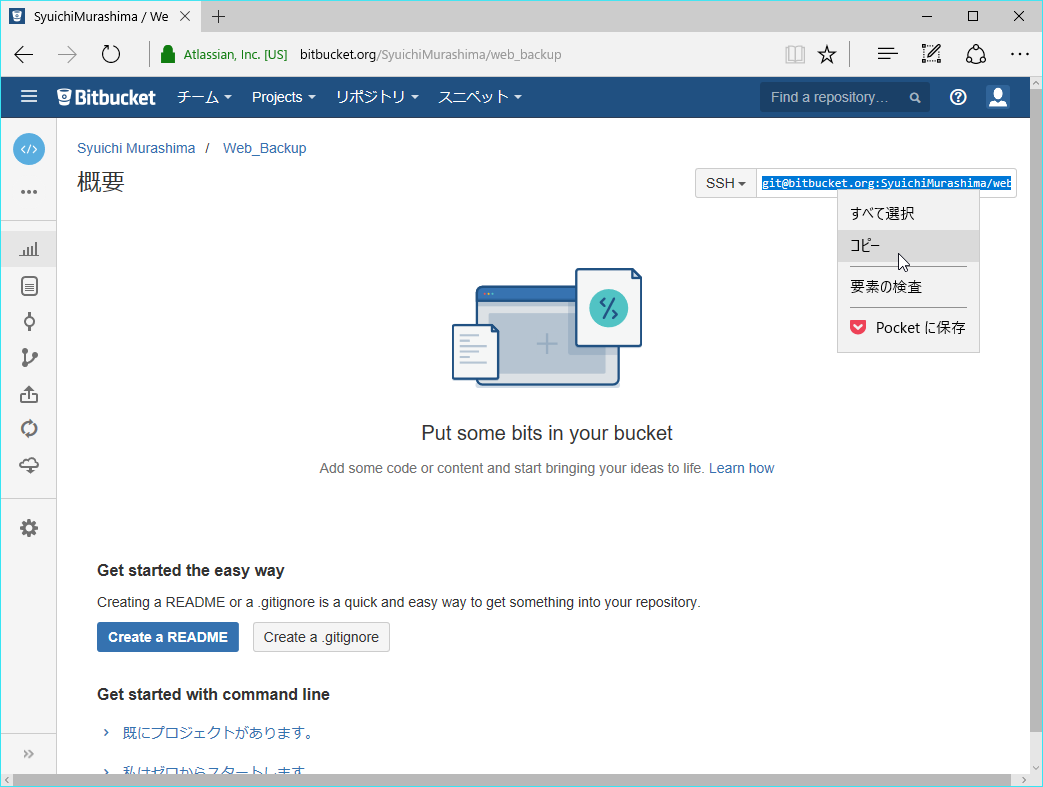This screenshot has height=787, width=1043.
Task: Click 'Get started the easy way' heading
Action: click(x=191, y=571)
